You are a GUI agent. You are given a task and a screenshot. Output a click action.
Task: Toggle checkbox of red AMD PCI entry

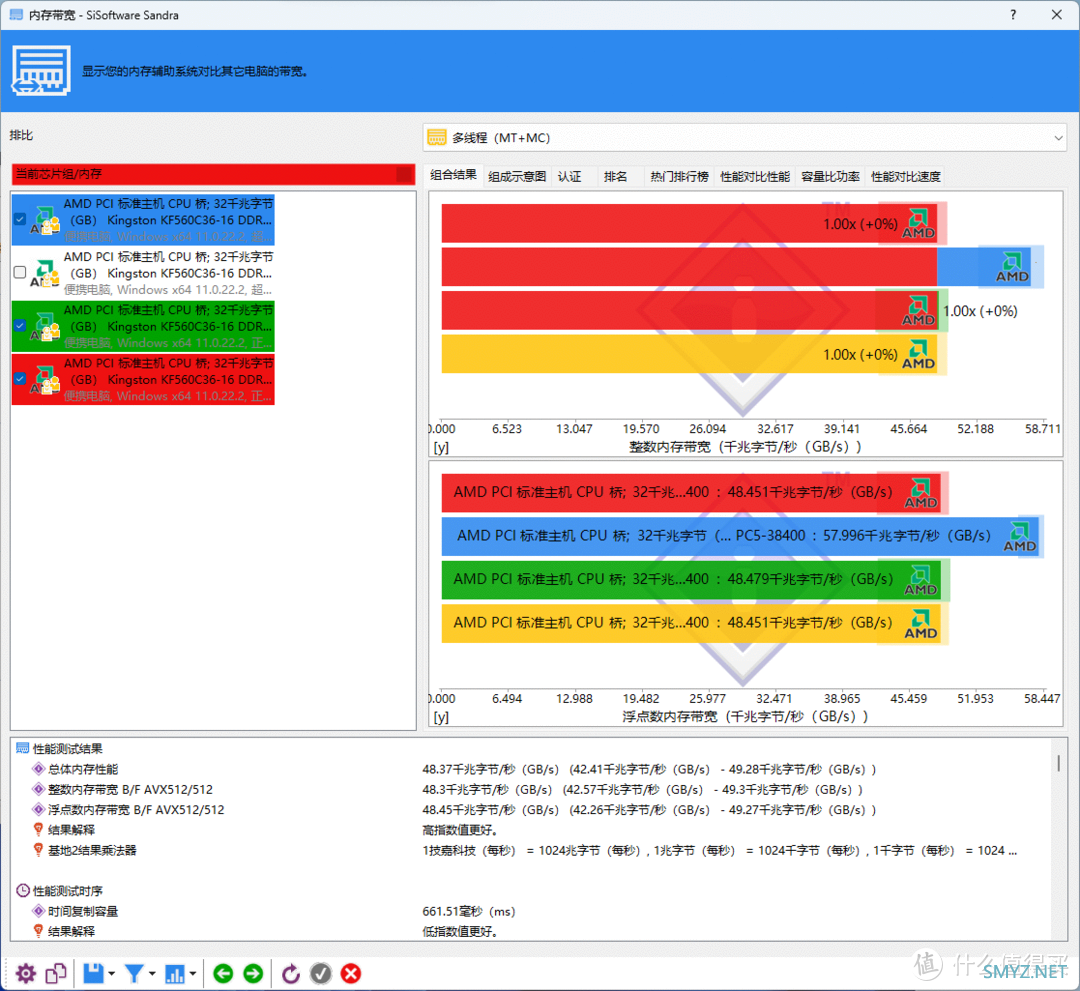[20, 378]
